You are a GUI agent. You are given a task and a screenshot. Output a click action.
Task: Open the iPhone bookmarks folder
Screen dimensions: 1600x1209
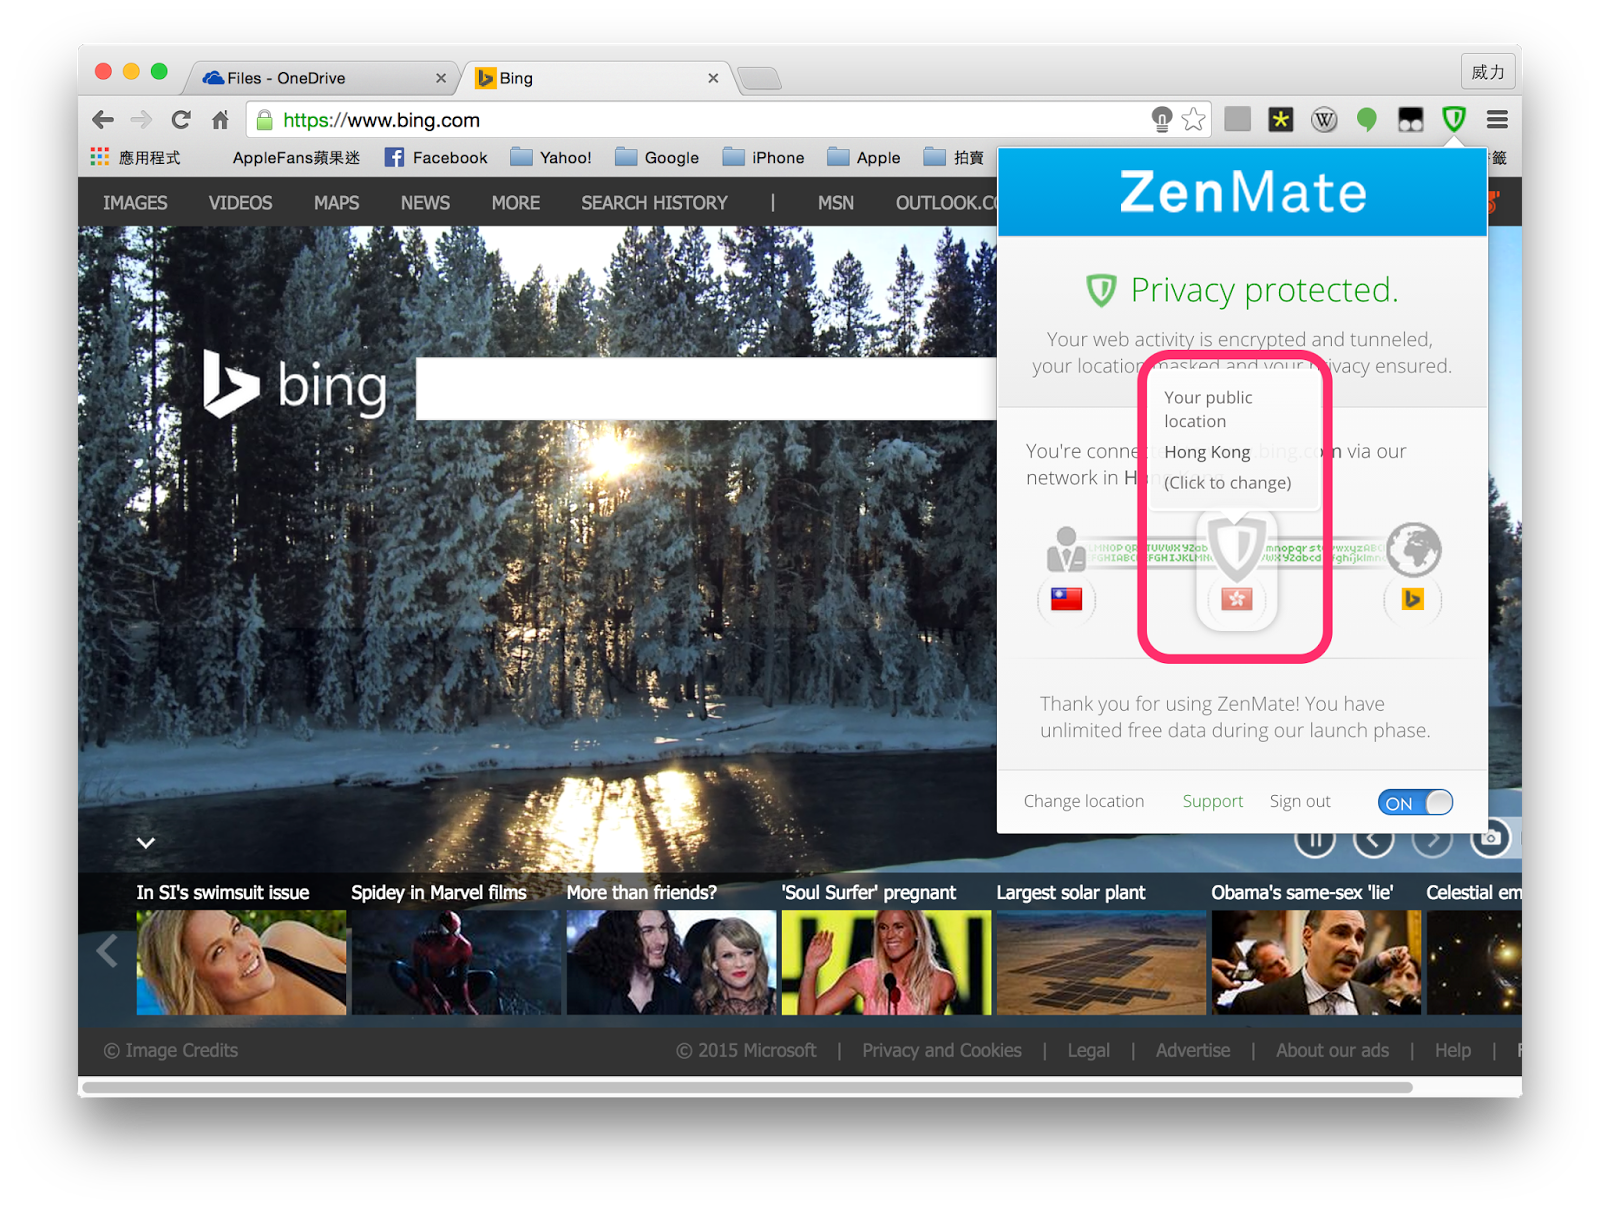coord(763,157)
